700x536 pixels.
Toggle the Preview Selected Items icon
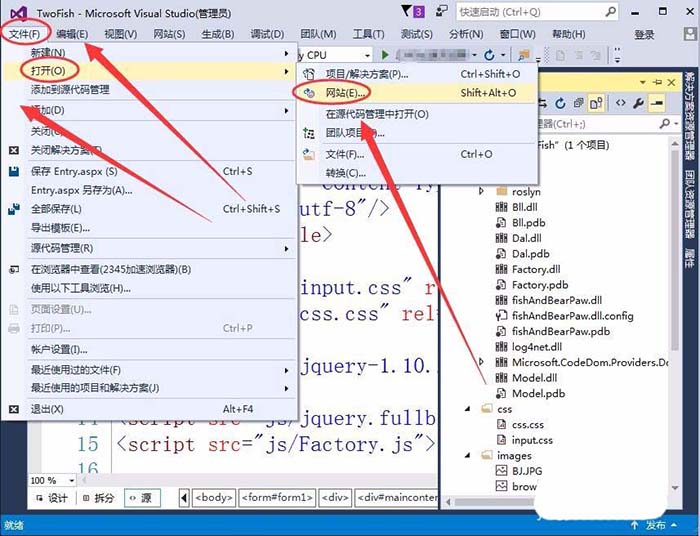pos(657,104)
